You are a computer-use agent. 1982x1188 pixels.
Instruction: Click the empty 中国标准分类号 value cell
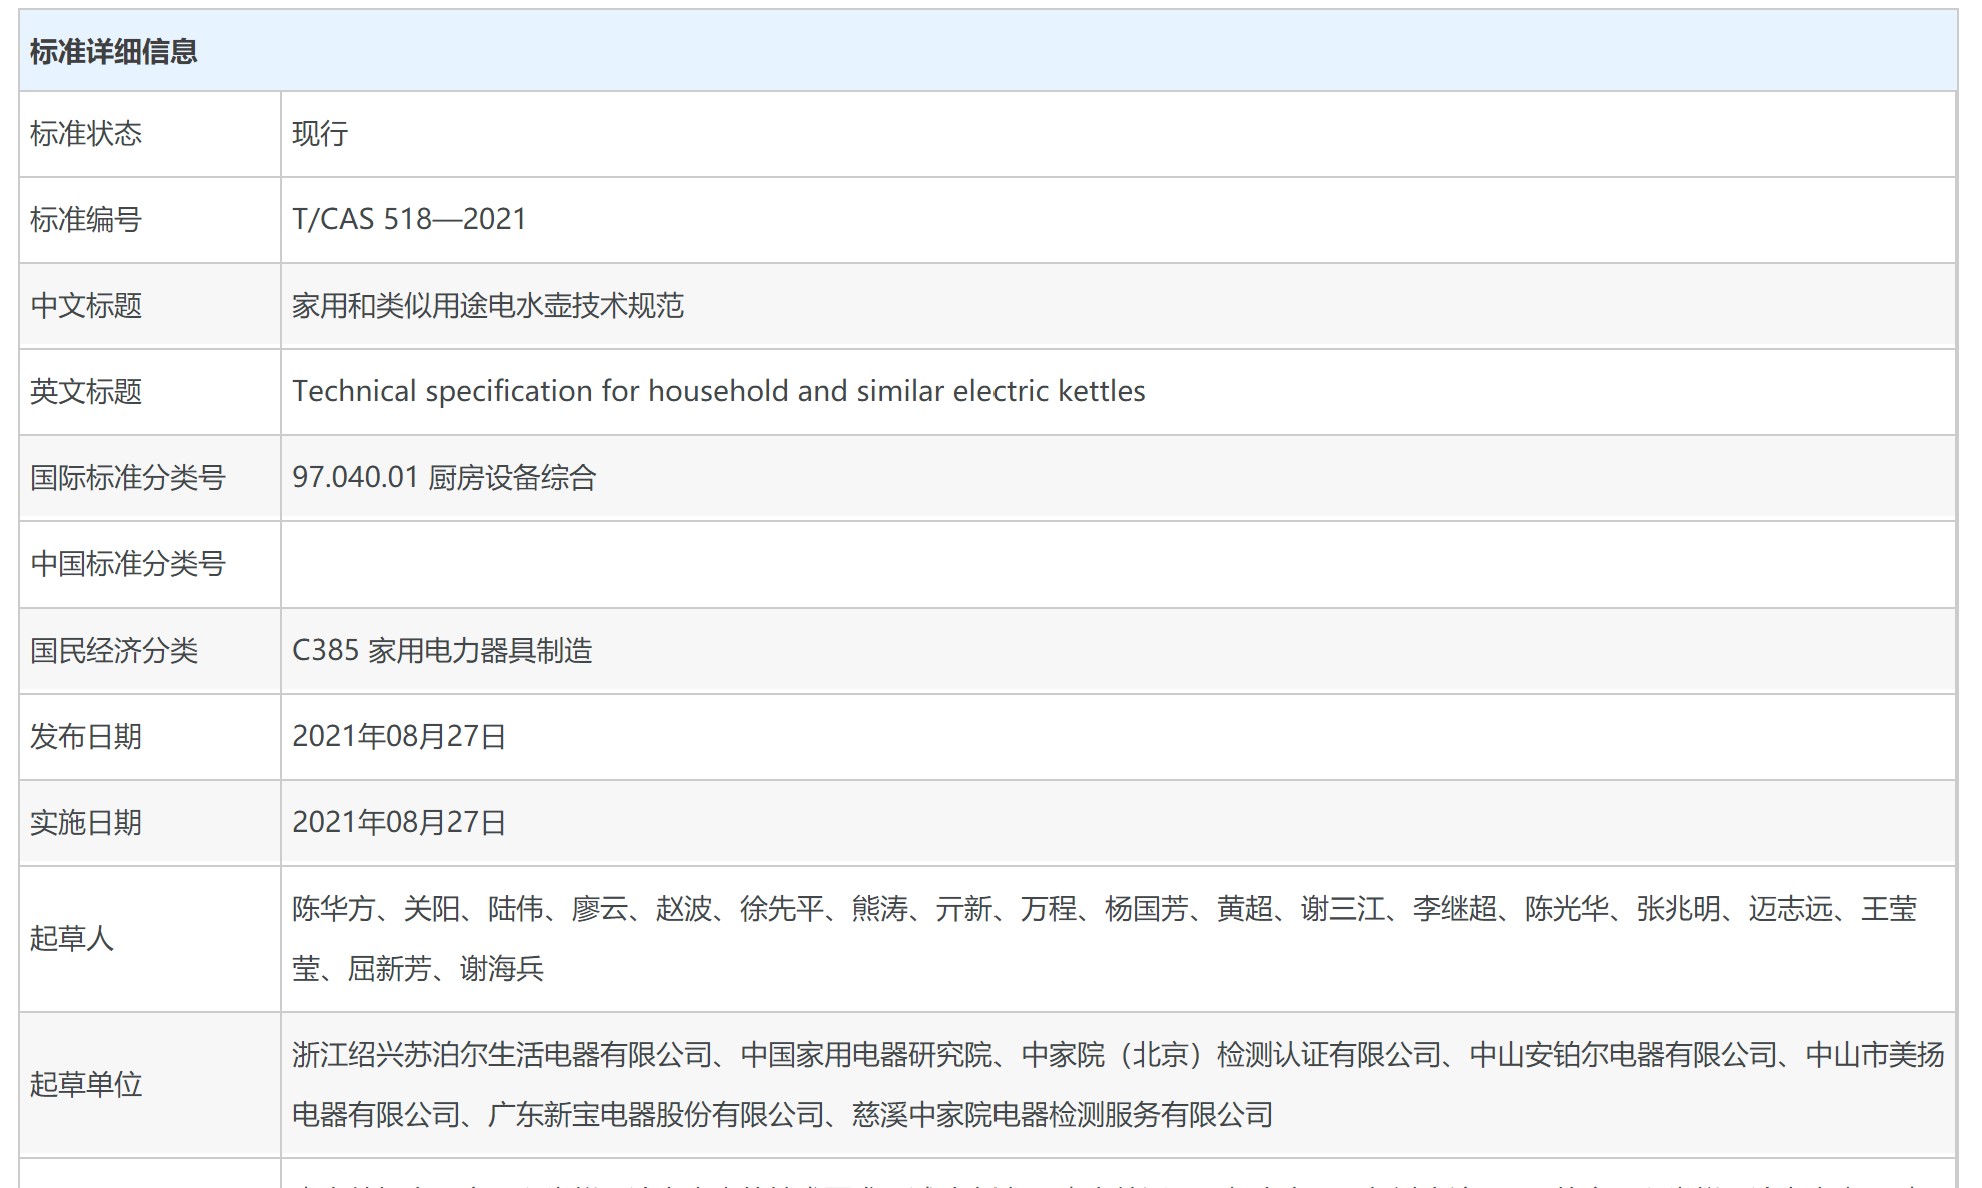point(1117,564)
